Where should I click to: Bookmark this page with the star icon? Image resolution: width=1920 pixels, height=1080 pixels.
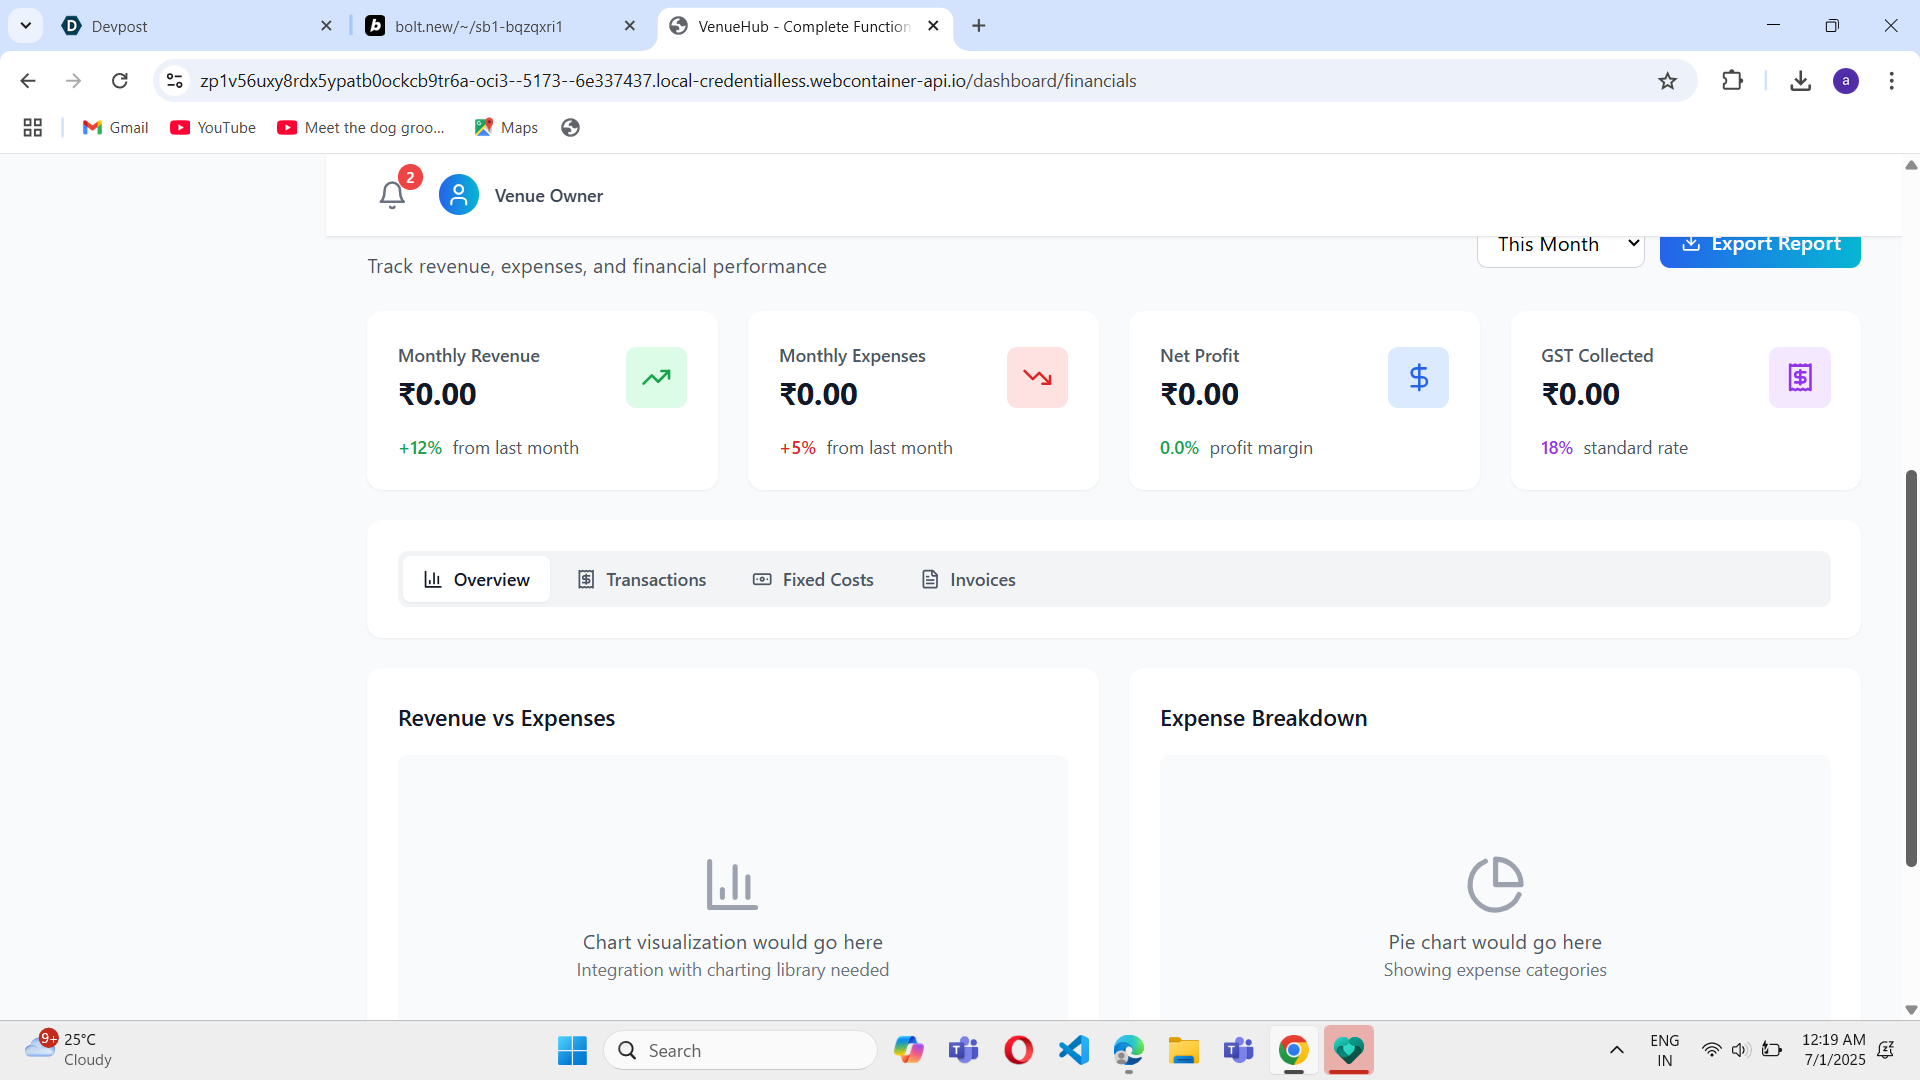pos(1667,81)
